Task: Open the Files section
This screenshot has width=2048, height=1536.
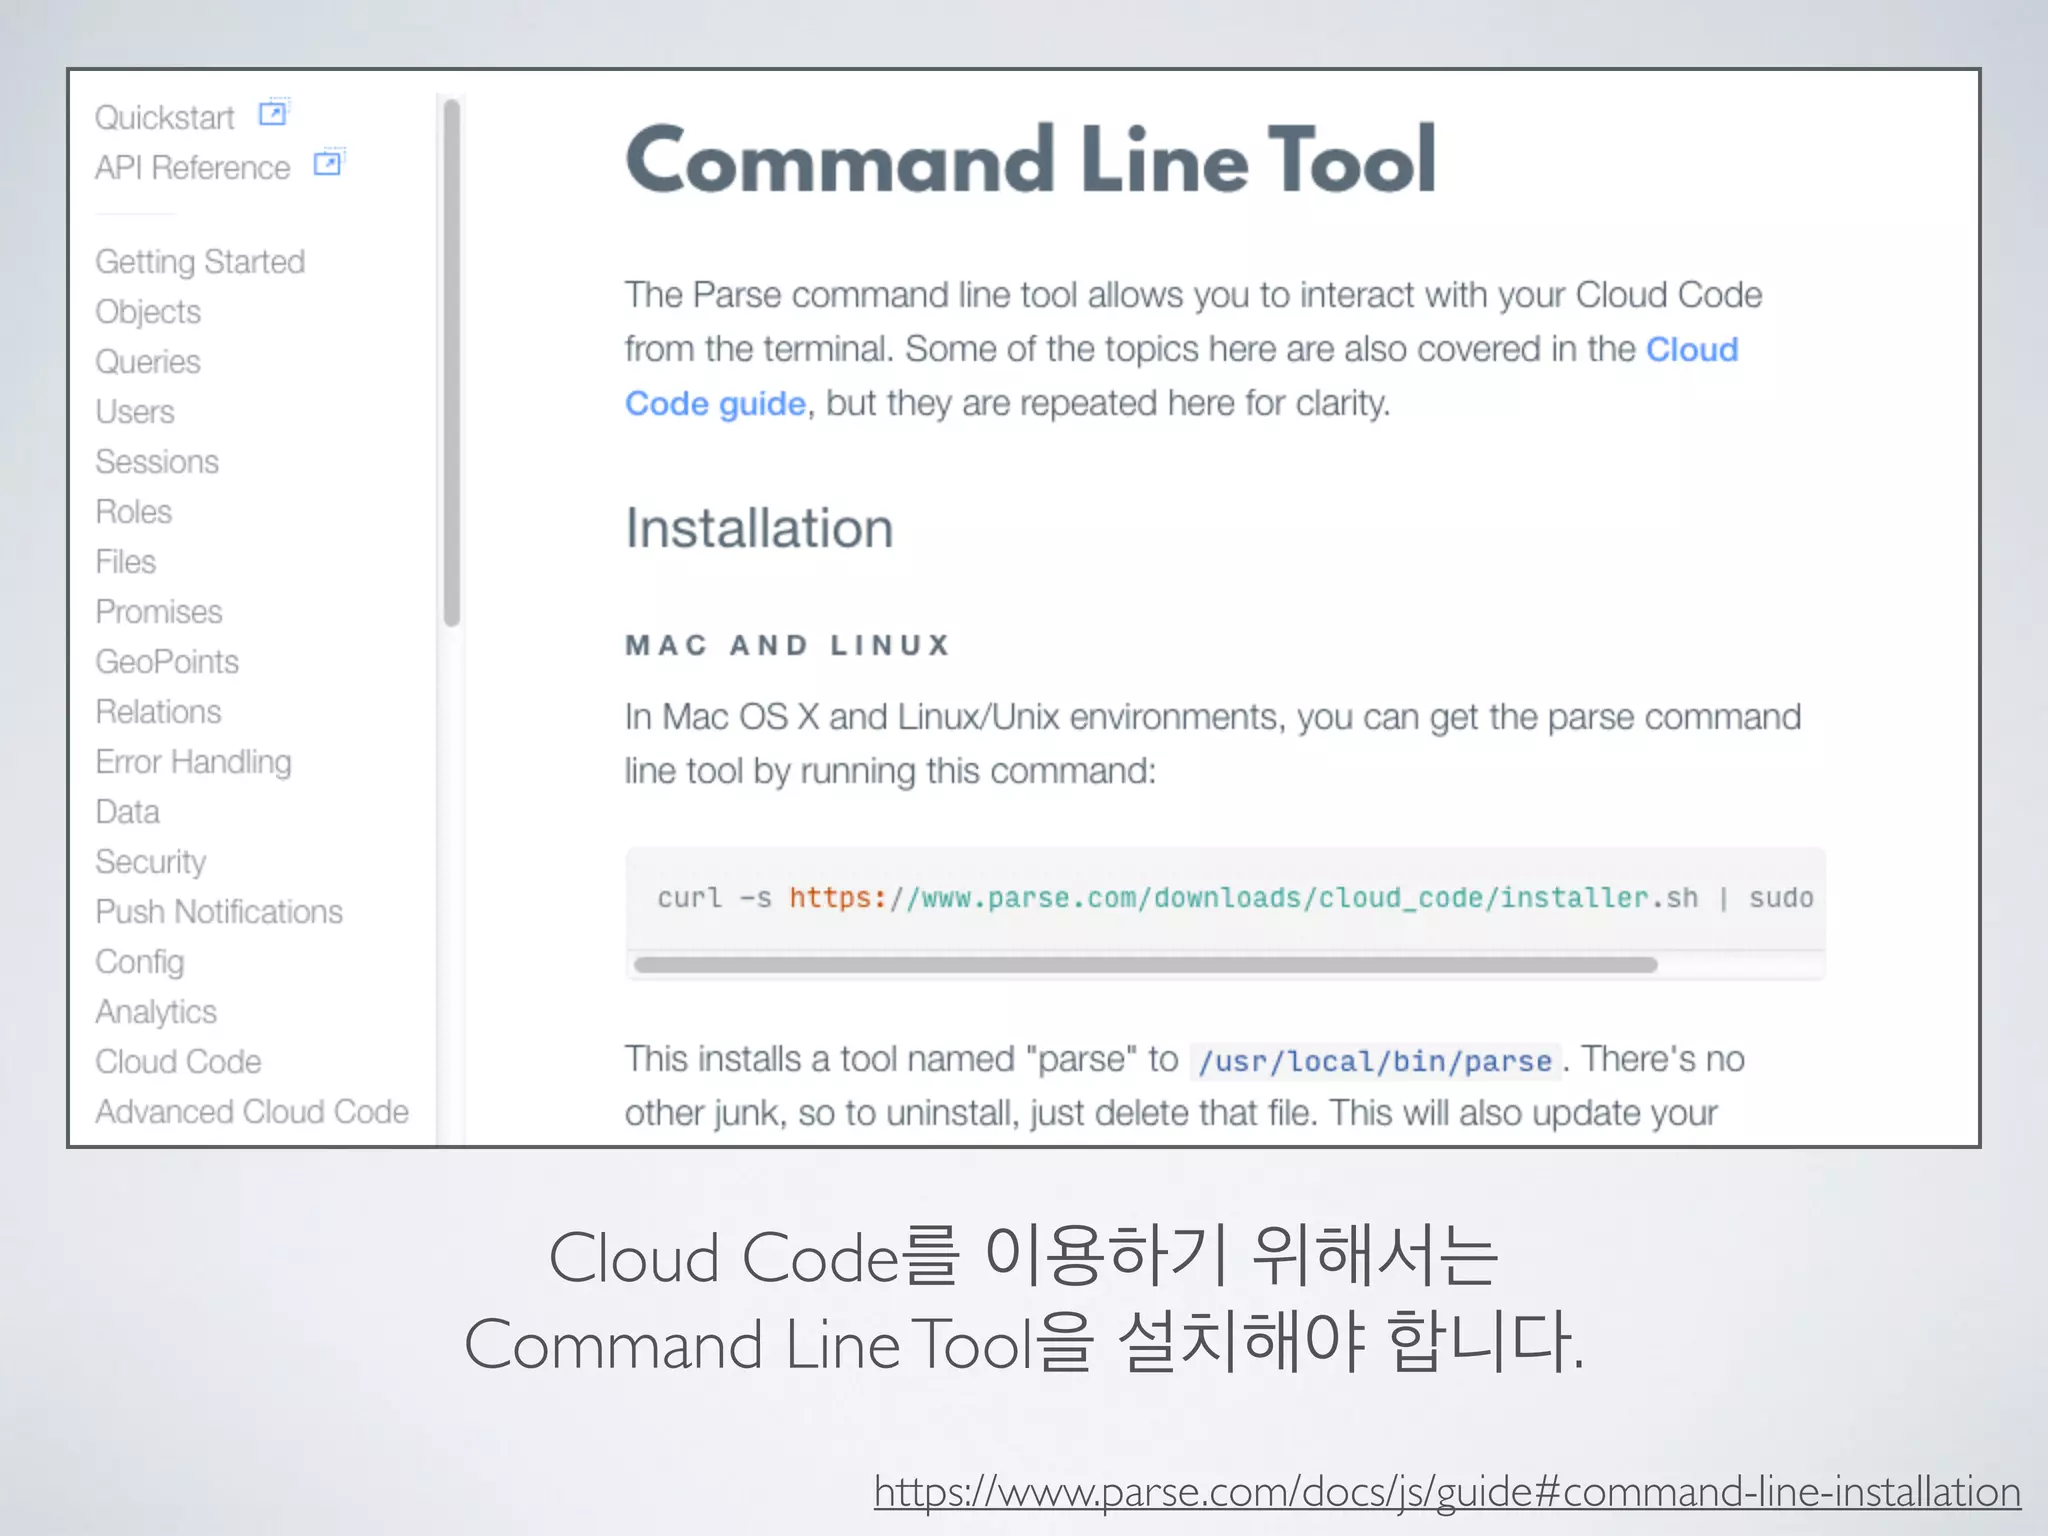Action: 126,562
